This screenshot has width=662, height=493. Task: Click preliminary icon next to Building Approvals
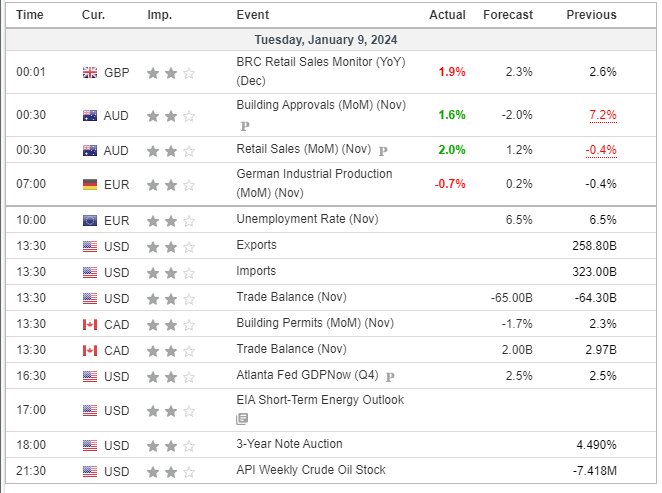coord(243,126)
